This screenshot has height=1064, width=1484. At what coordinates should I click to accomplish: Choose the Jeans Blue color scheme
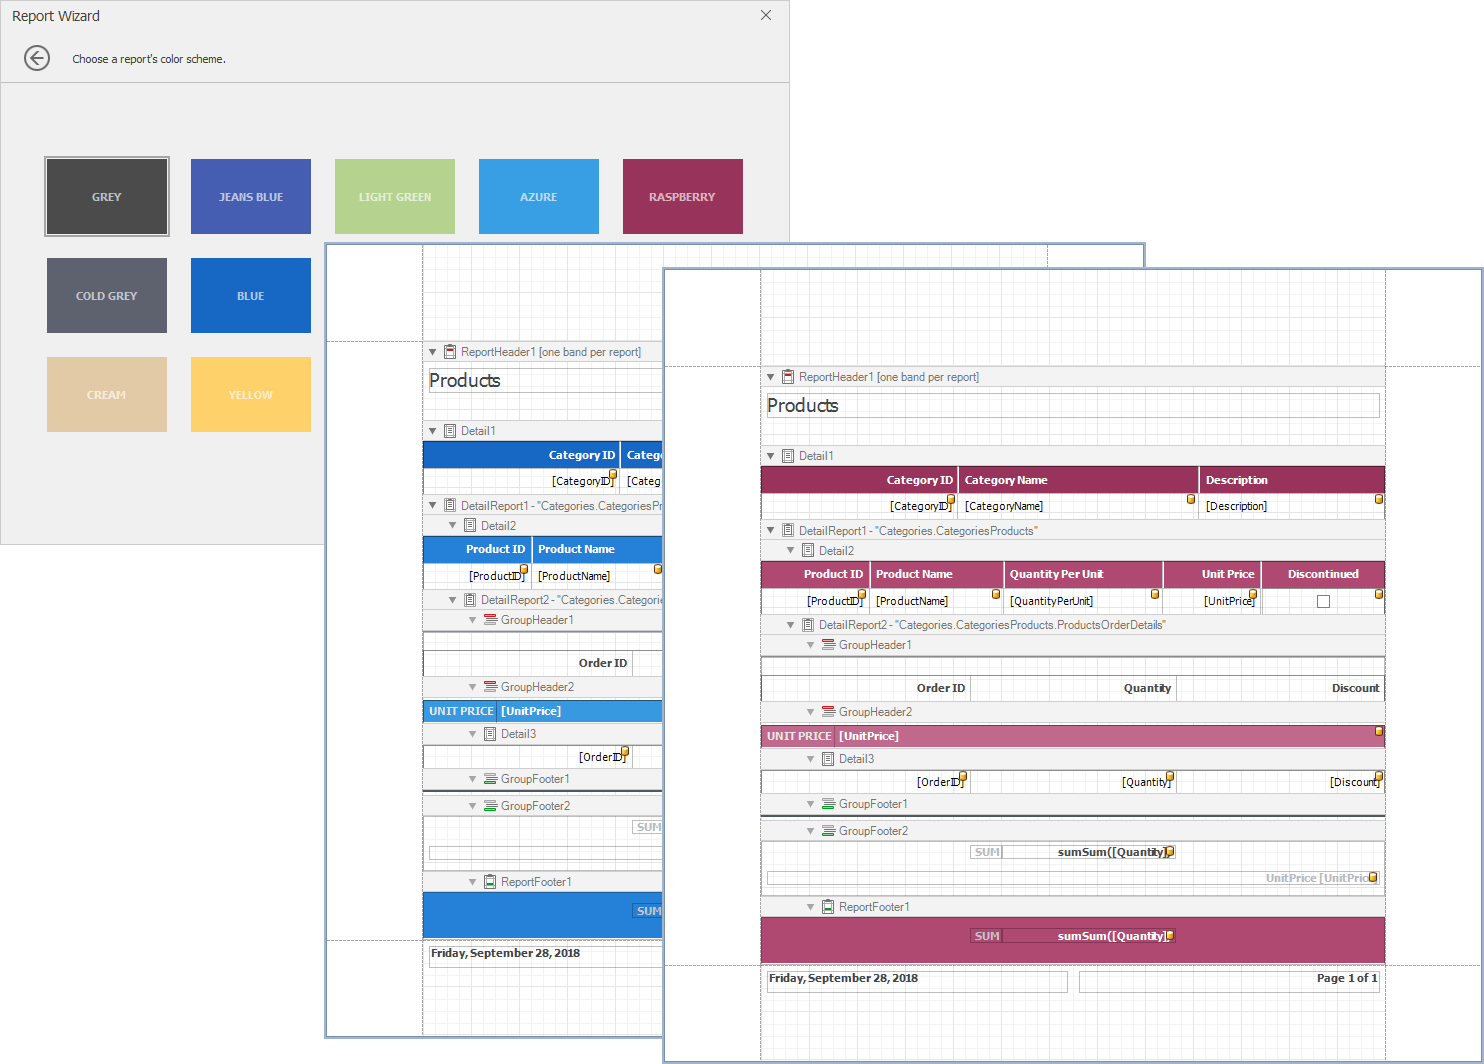click(251, 196)
